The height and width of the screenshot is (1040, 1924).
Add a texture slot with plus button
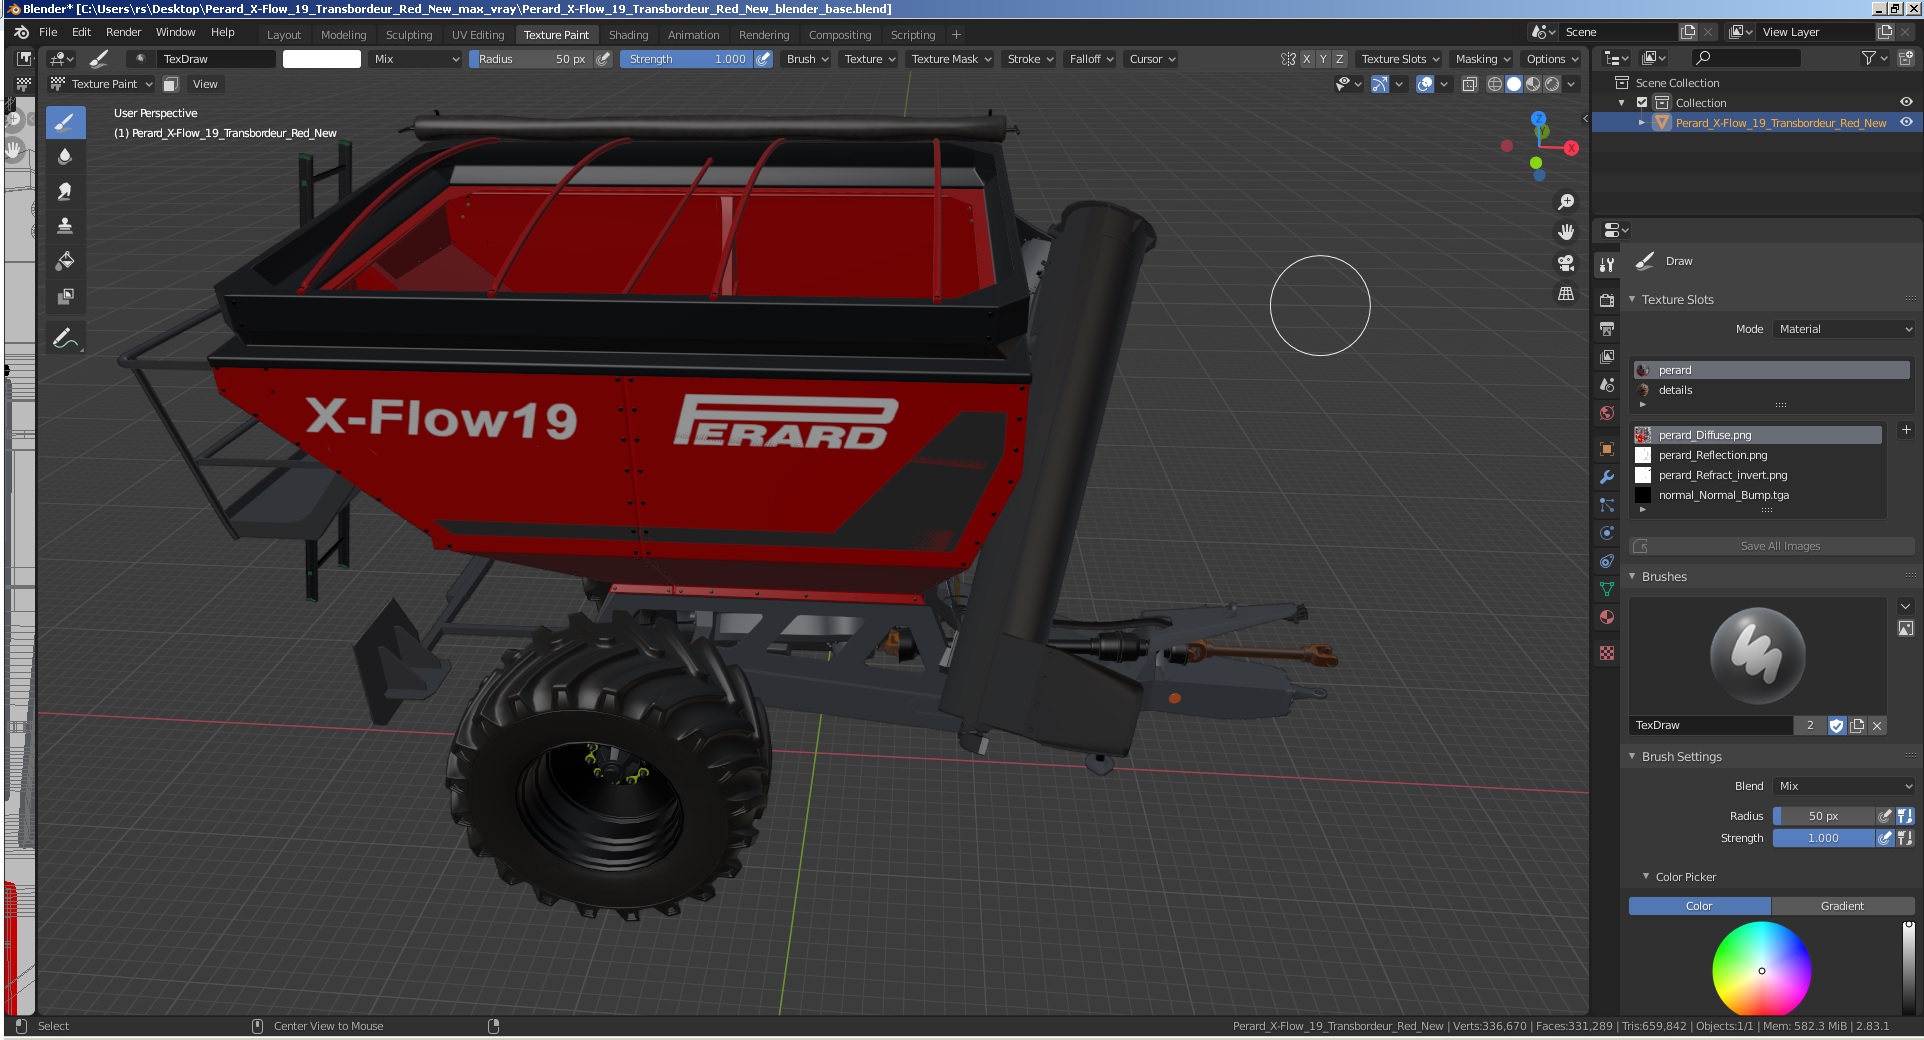pos(1906,430)
